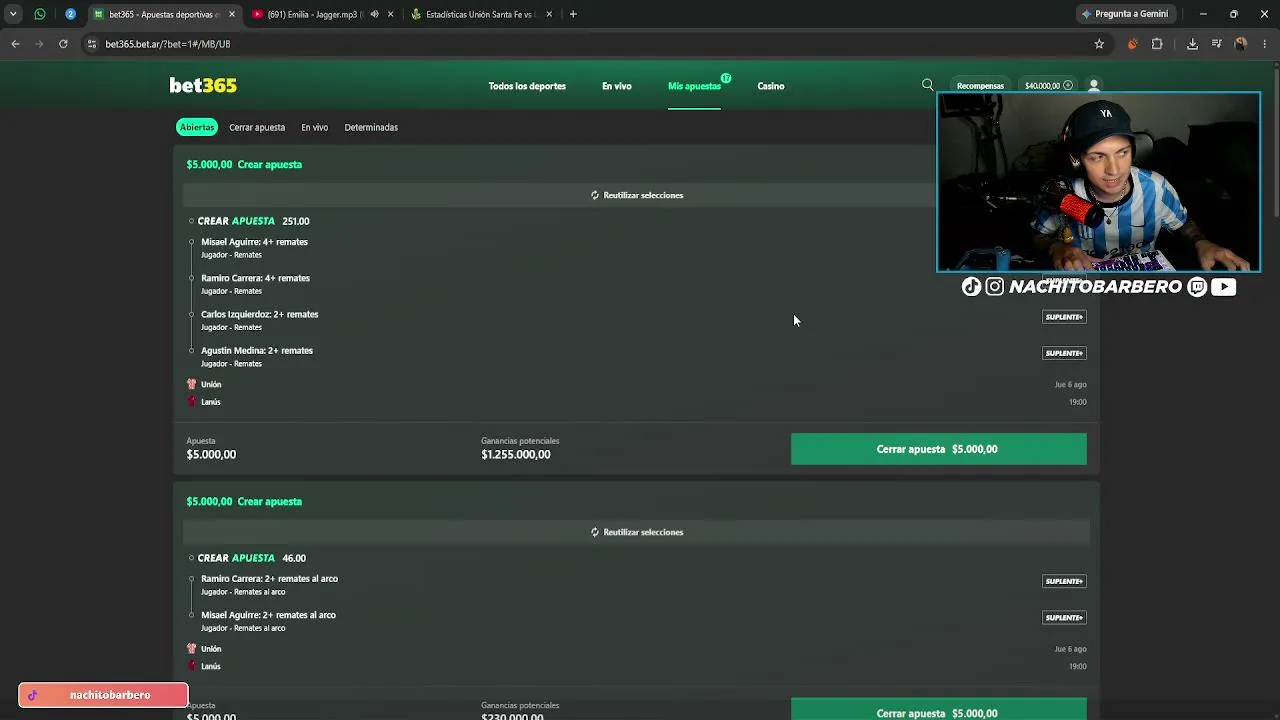Viewport: 1280px width, 720px height.
Task: Open Recompensas
Action: point(980,86)
